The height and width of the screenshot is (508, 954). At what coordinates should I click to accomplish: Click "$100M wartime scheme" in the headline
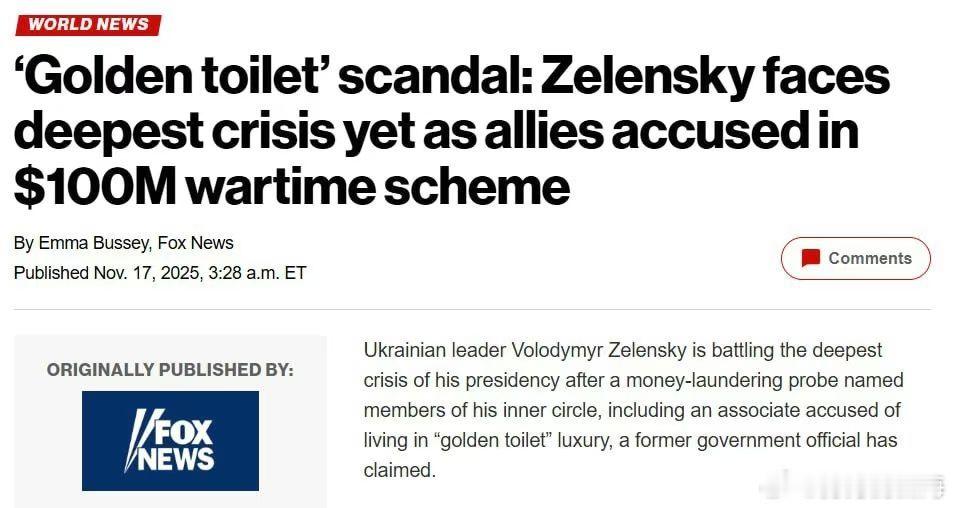click(x=290, y=186)
